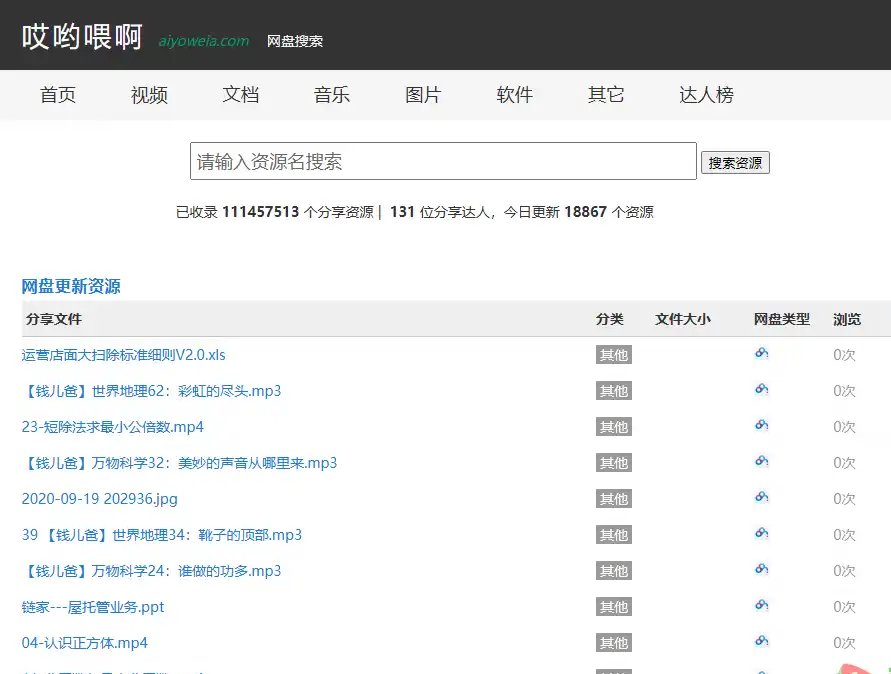Open 【钱儿爸】万物科学24：谁做的功多.mp3
The image size is (891, 674).
(151, 571)
